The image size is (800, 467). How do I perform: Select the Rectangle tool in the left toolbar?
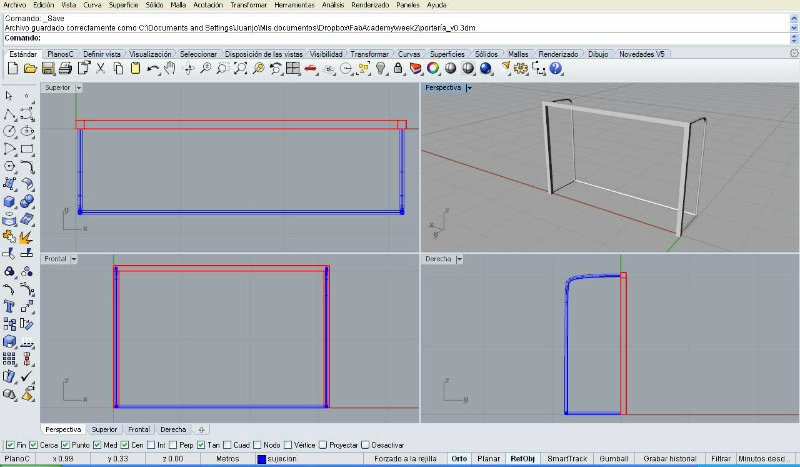coord(27,149)
